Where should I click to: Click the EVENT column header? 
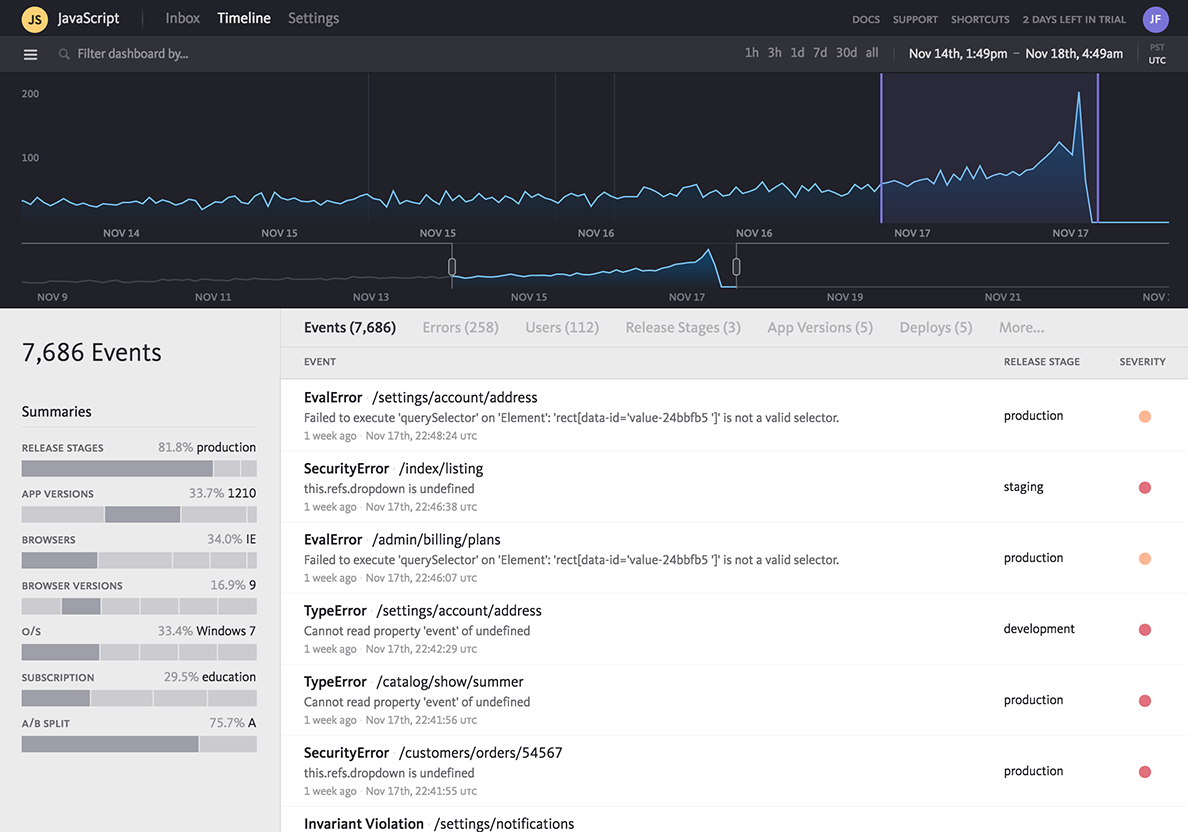(x=320, y=362)
